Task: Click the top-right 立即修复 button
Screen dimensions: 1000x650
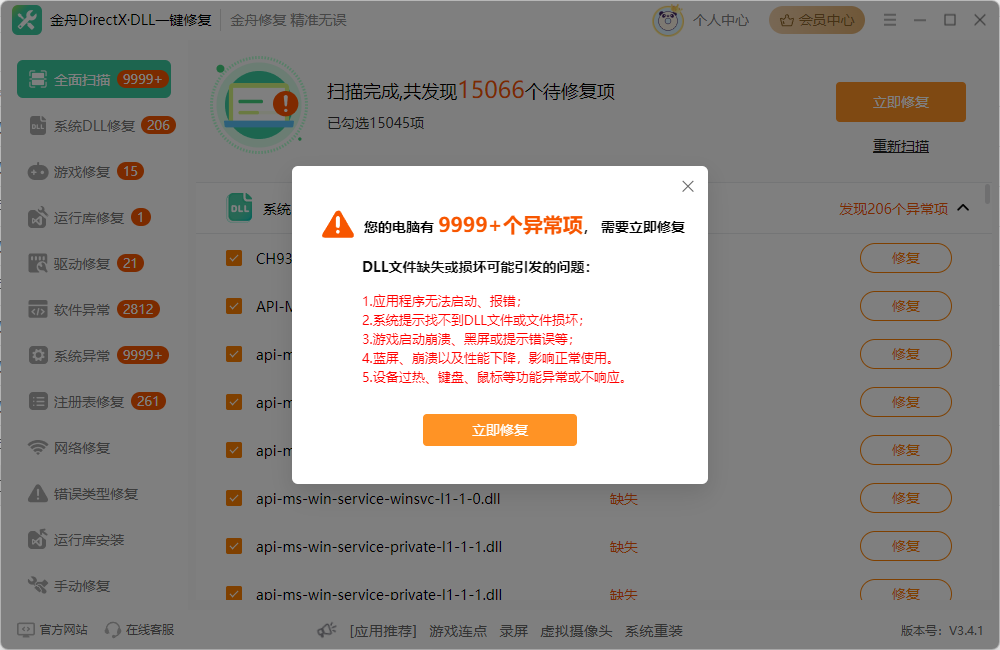Action: coord(901,102)
